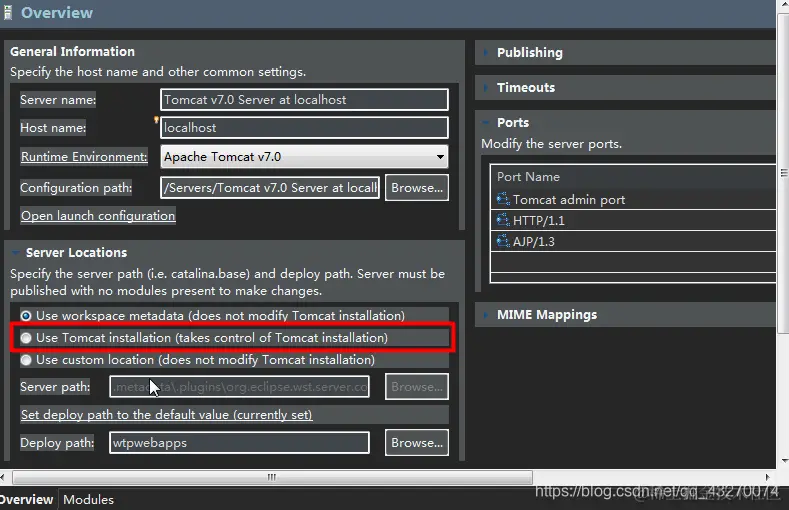This screenshot has height=510, width=789.
Task: Select the HTTP/1.1 port row
Action: tap(633, 220)
